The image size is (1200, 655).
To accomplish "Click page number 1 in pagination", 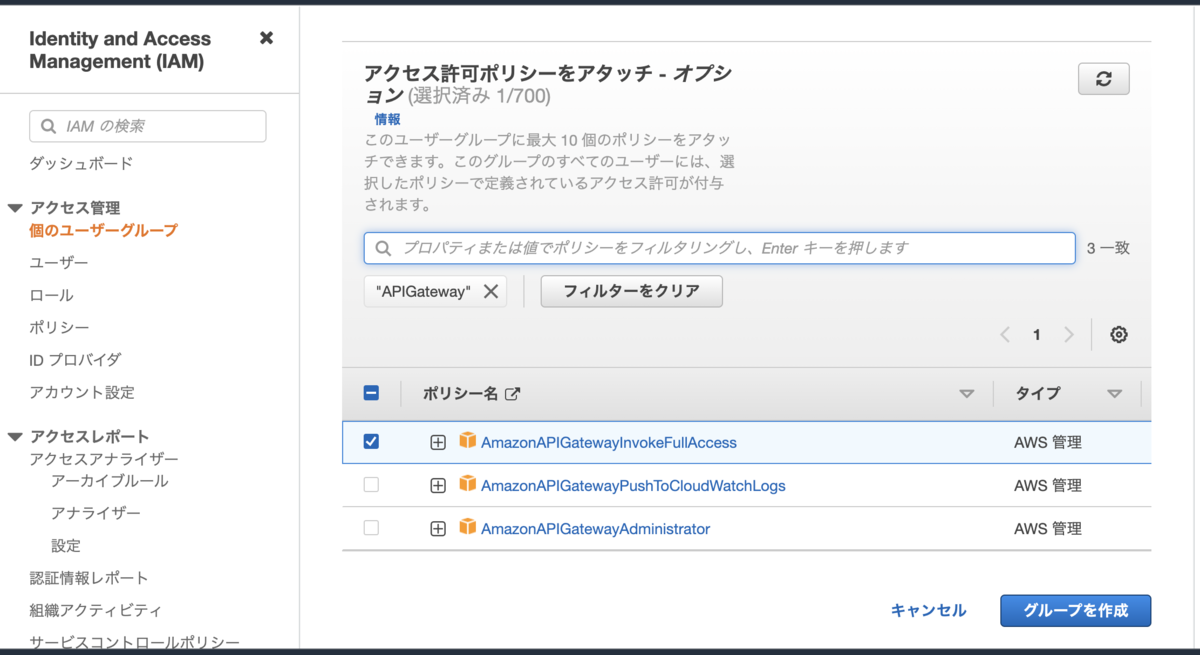I will coord(1037,335).
